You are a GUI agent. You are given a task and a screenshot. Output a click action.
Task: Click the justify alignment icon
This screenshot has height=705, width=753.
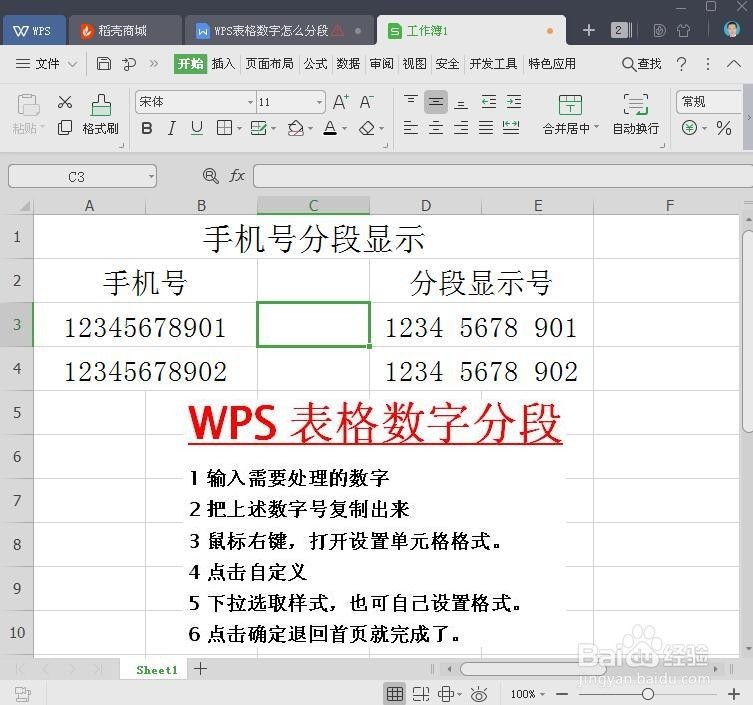tap(486, 128)
